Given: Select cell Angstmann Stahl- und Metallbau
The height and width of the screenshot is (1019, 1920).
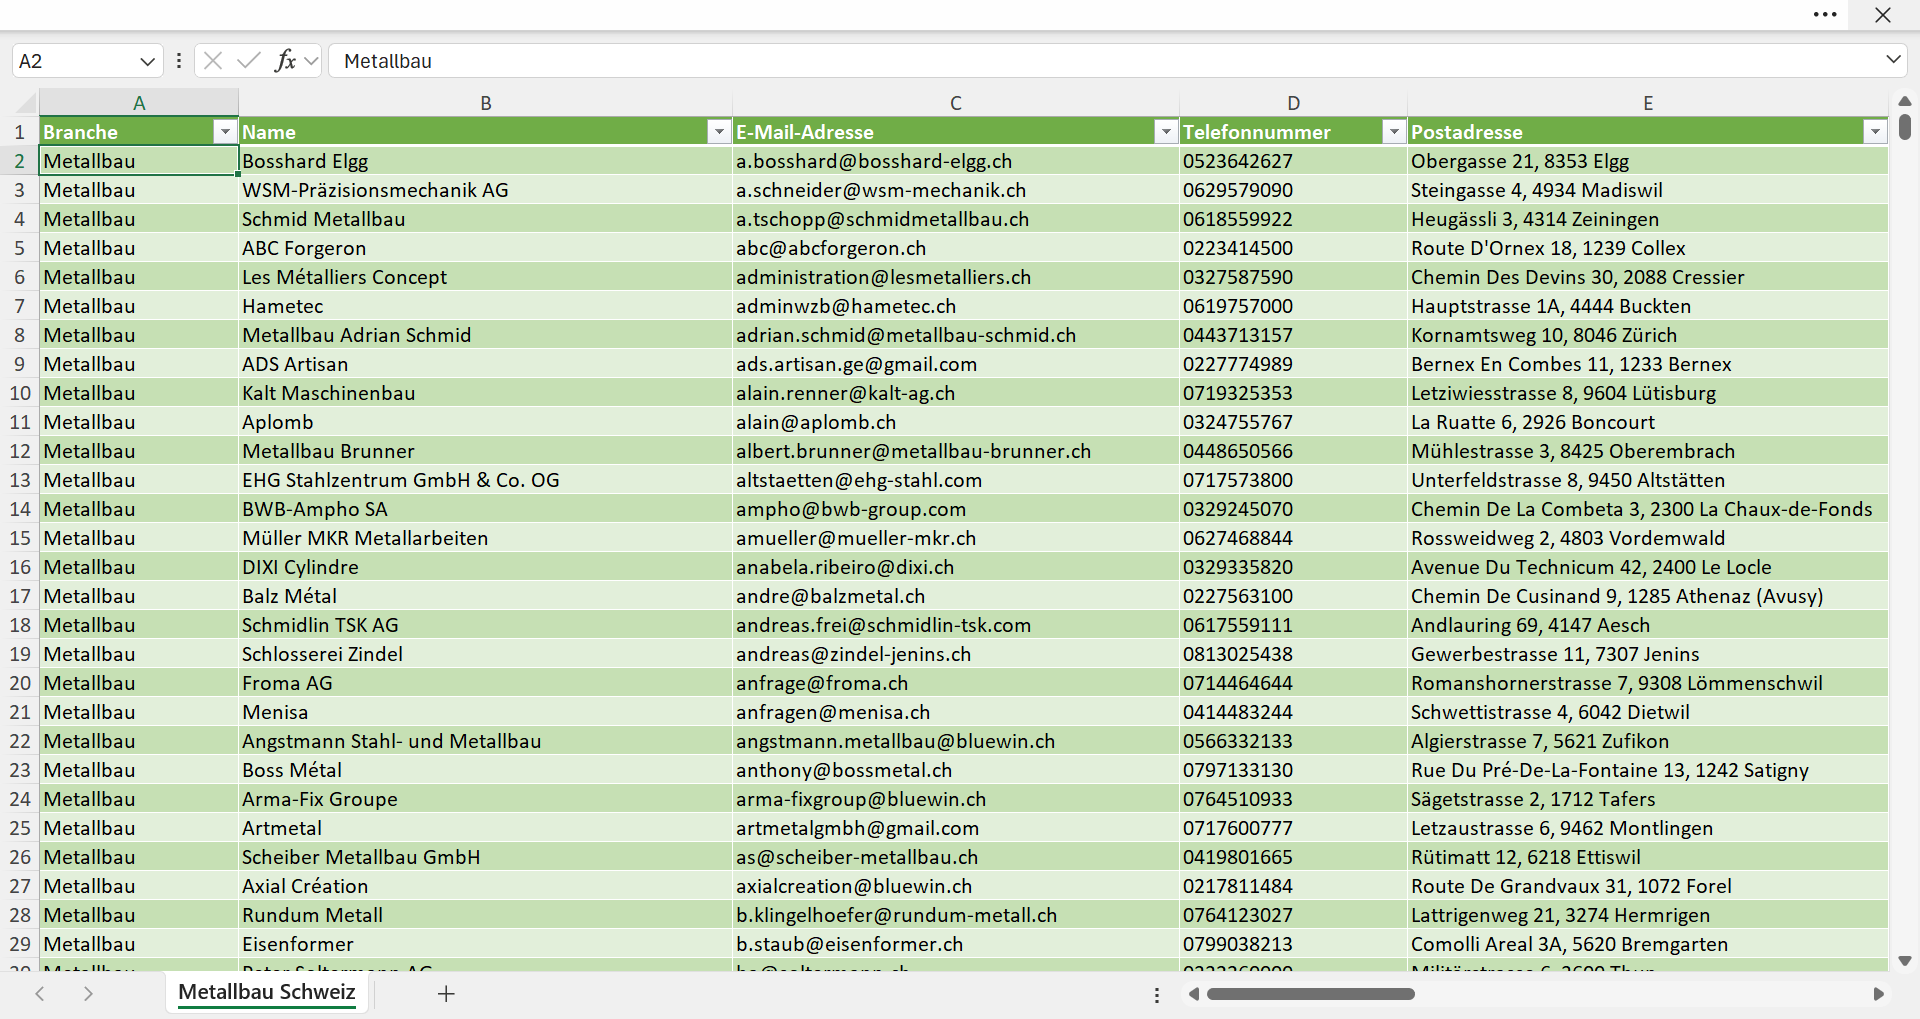Looking at the screenshot, I should (x=486, y=741).
